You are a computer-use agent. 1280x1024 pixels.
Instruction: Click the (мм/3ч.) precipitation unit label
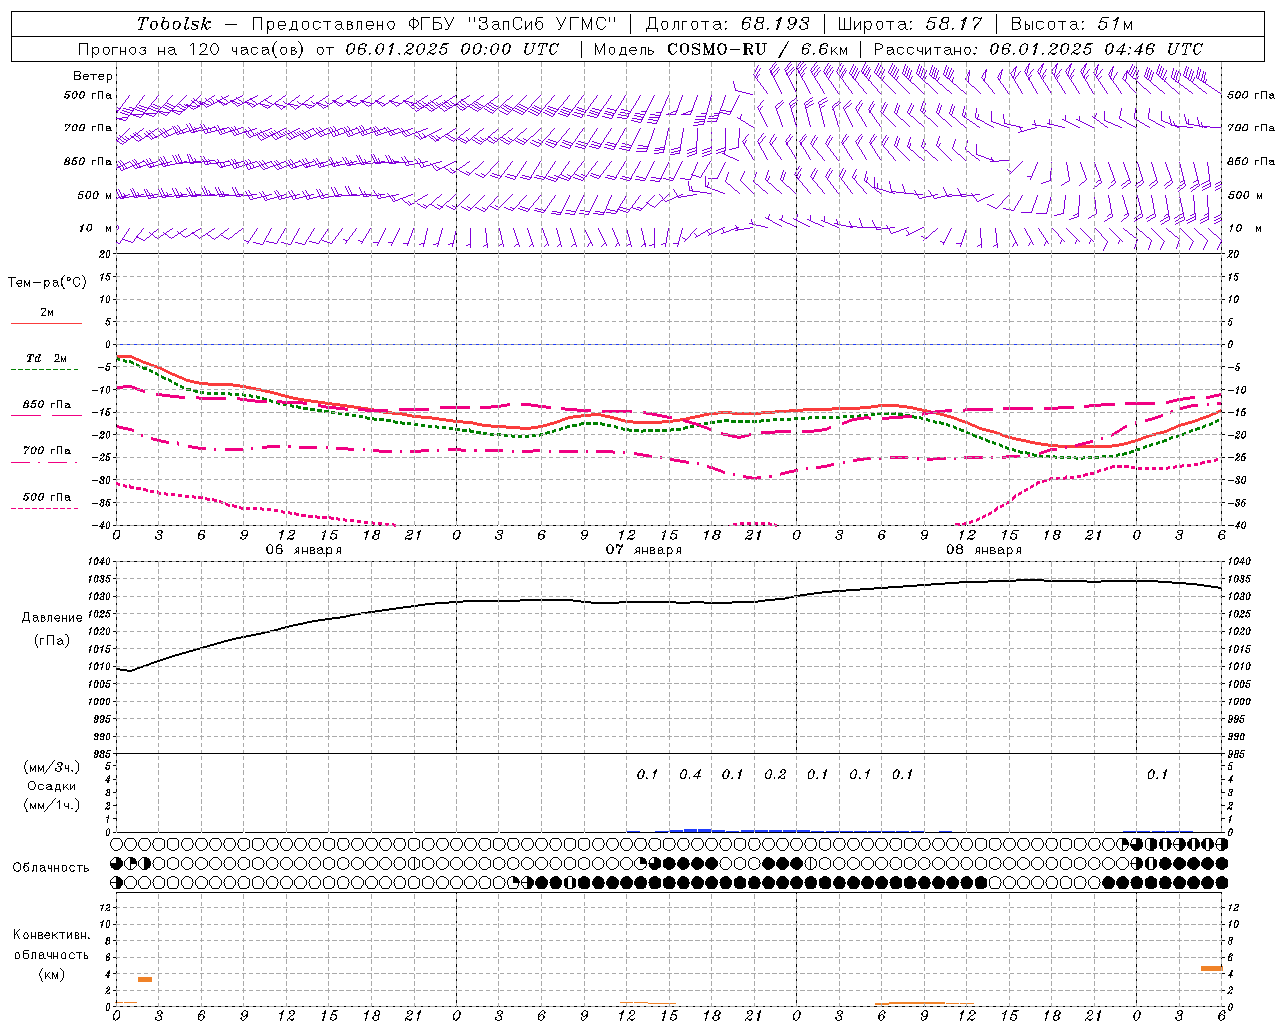click(x=52, y=767)
